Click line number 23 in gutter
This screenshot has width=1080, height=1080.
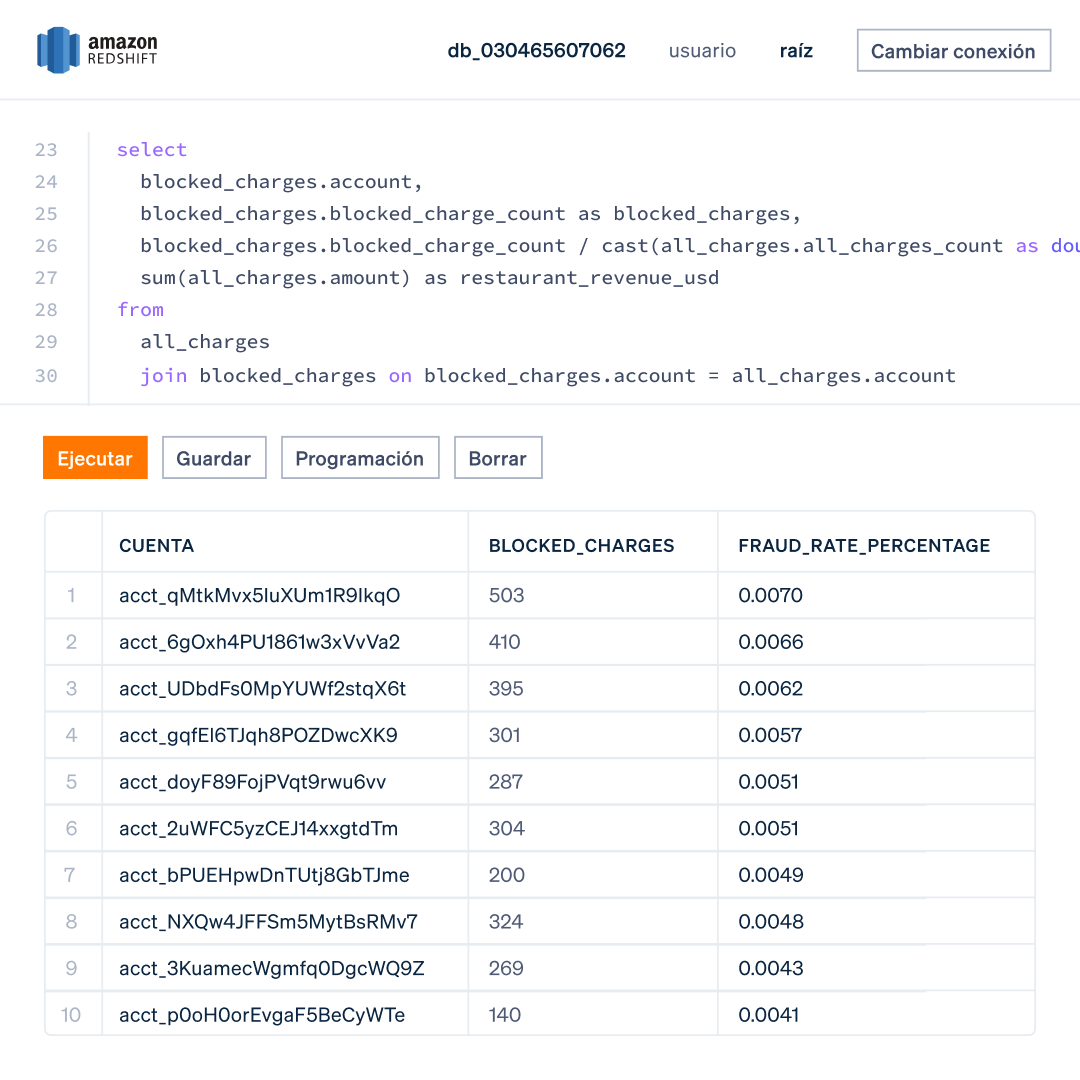(46, 149)
